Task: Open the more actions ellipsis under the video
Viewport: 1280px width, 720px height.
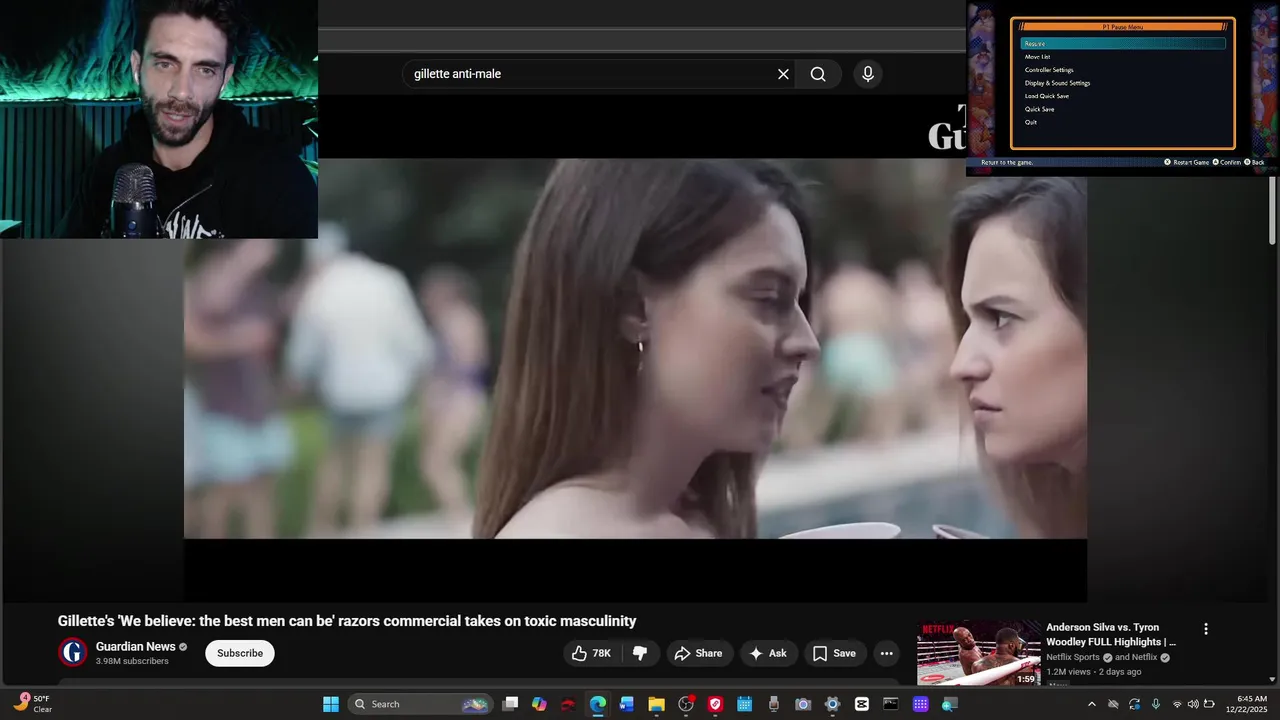Action: coord(886,653)
